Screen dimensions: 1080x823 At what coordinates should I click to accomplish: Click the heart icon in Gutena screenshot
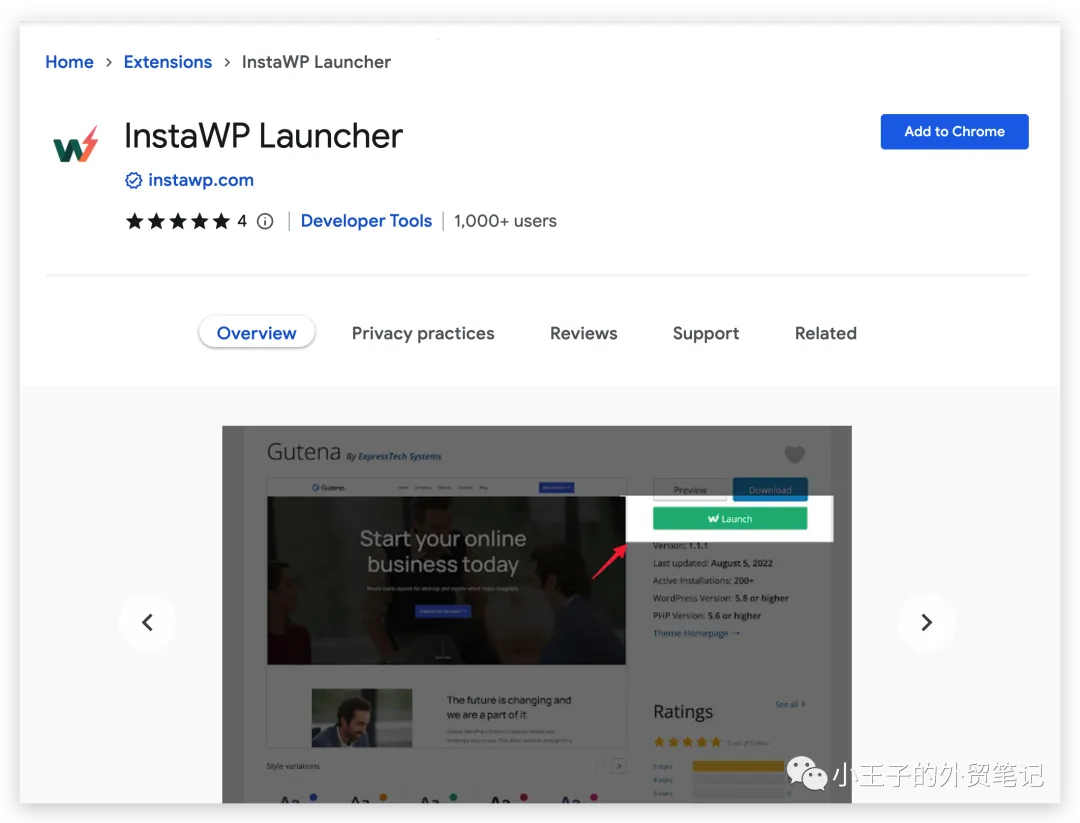[x=795, y=455]
